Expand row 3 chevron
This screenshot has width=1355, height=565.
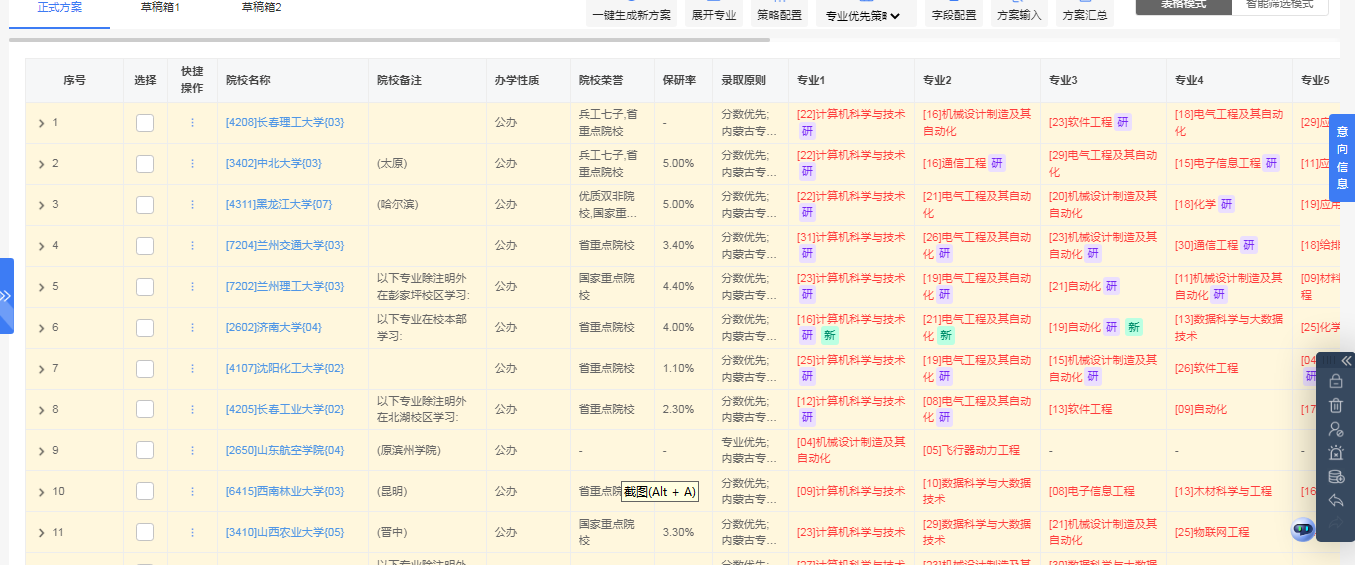click(x=41, y=205)
